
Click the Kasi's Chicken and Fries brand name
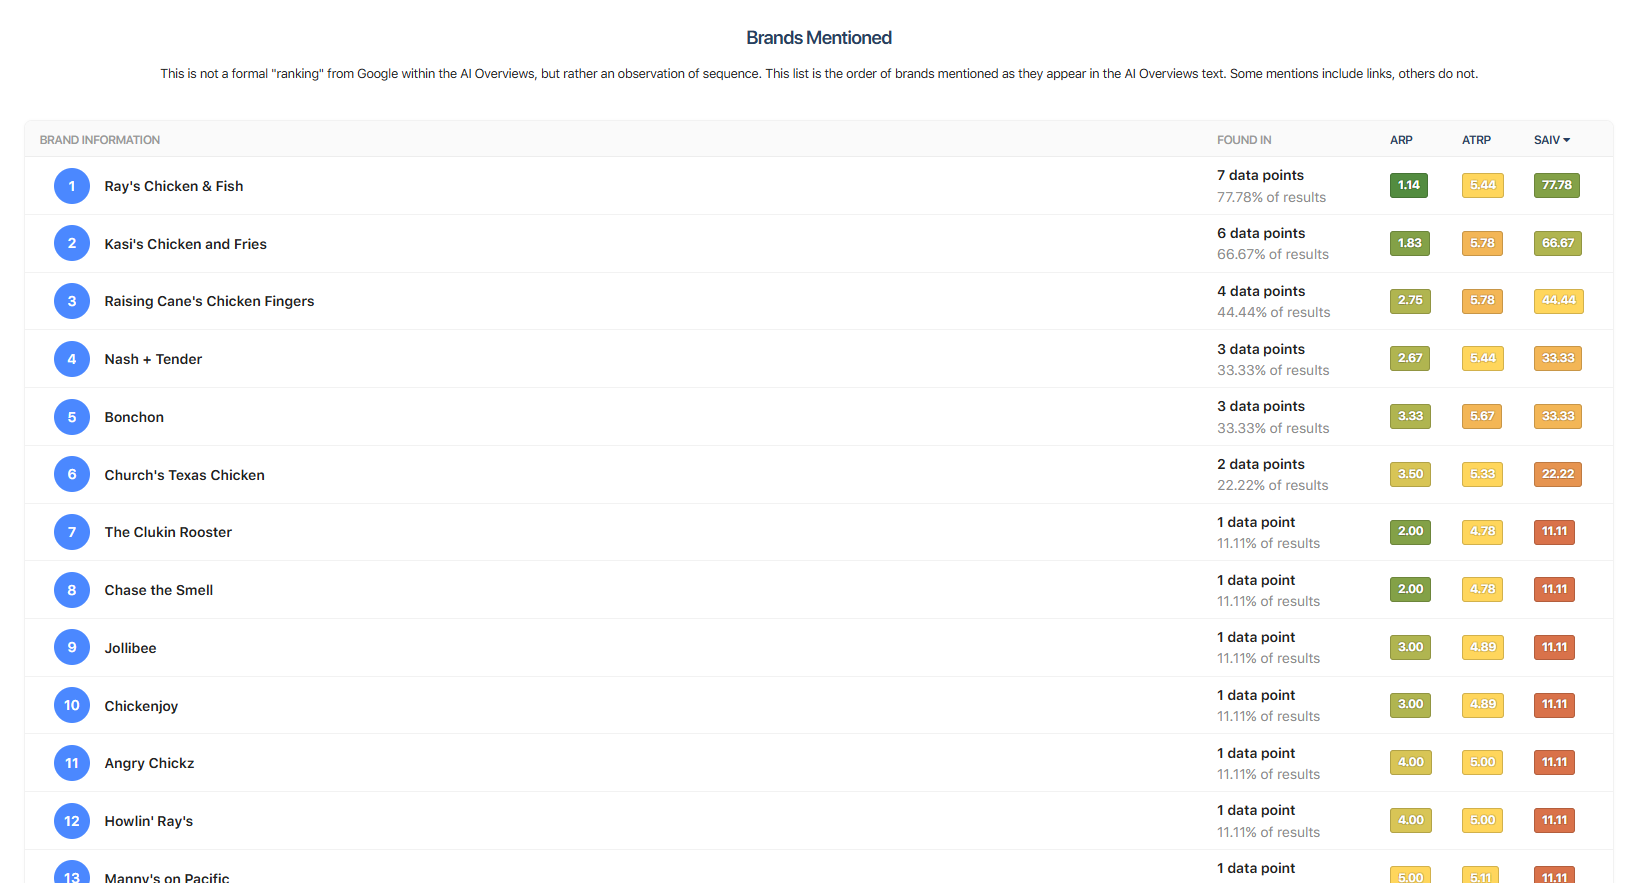click(x=186, y=244)
